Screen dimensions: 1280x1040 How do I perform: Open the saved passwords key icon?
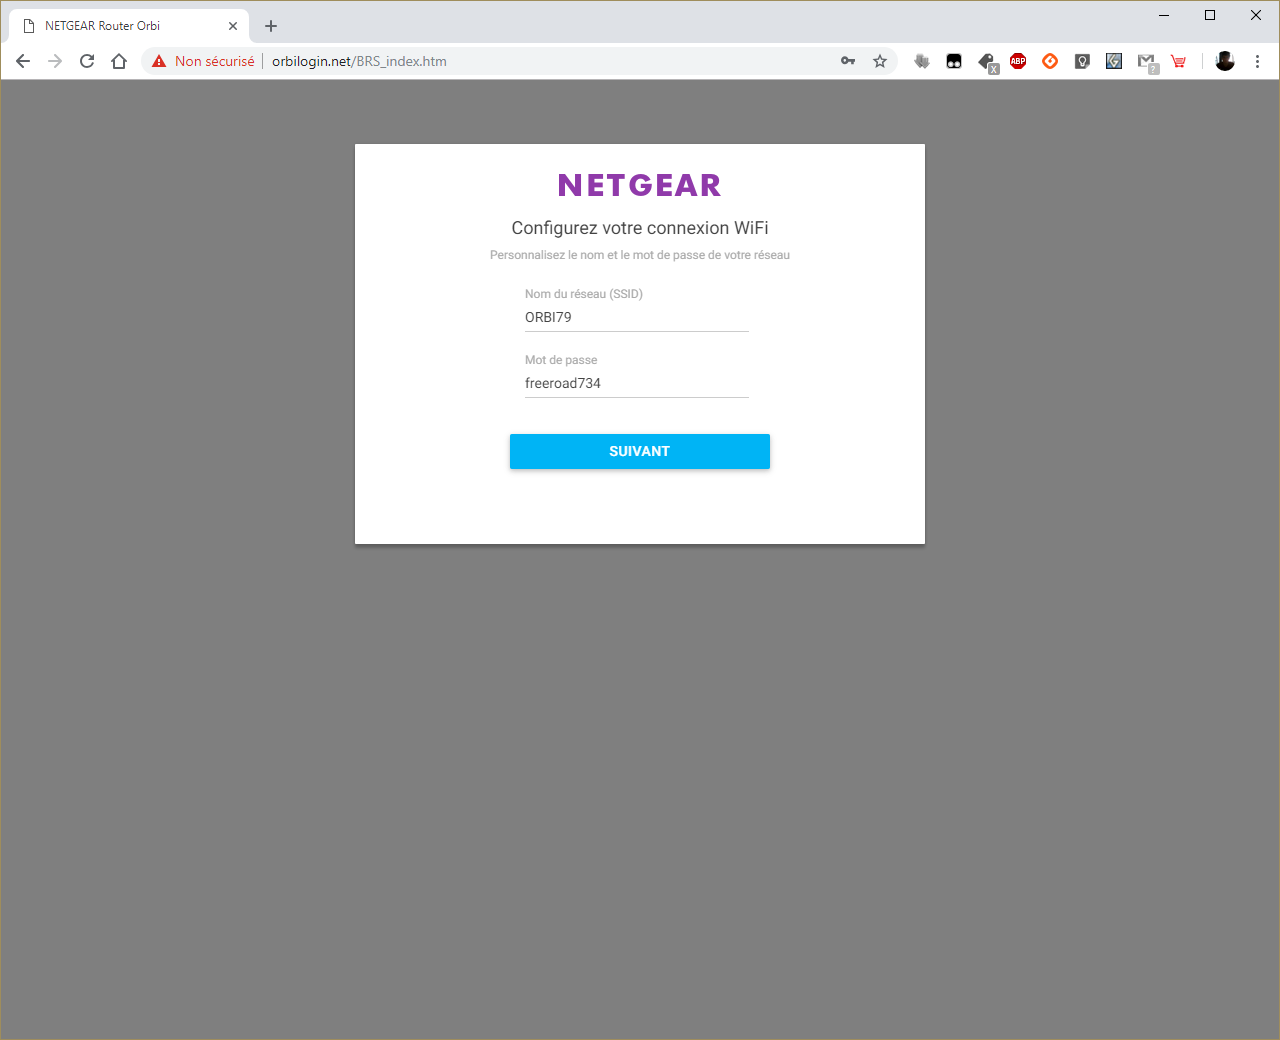(848, 61)
